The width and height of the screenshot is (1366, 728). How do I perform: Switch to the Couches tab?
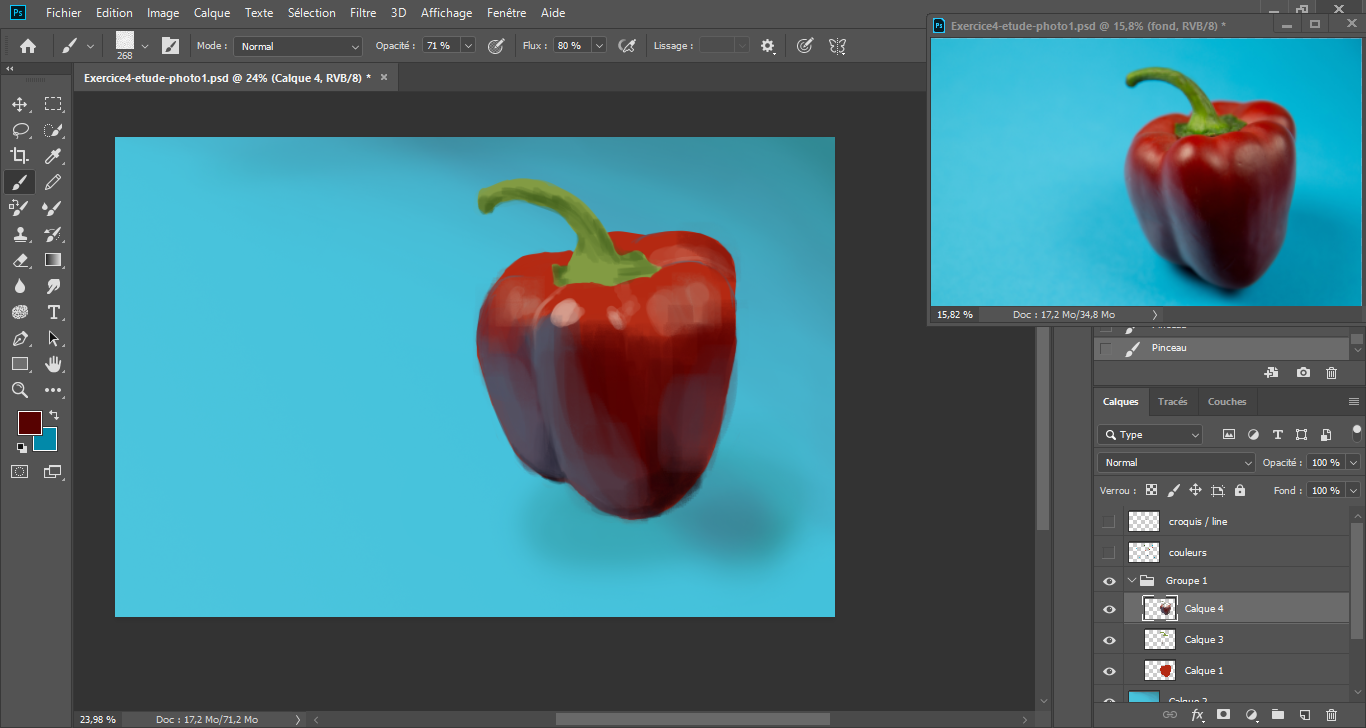(x=1226, y=402)
